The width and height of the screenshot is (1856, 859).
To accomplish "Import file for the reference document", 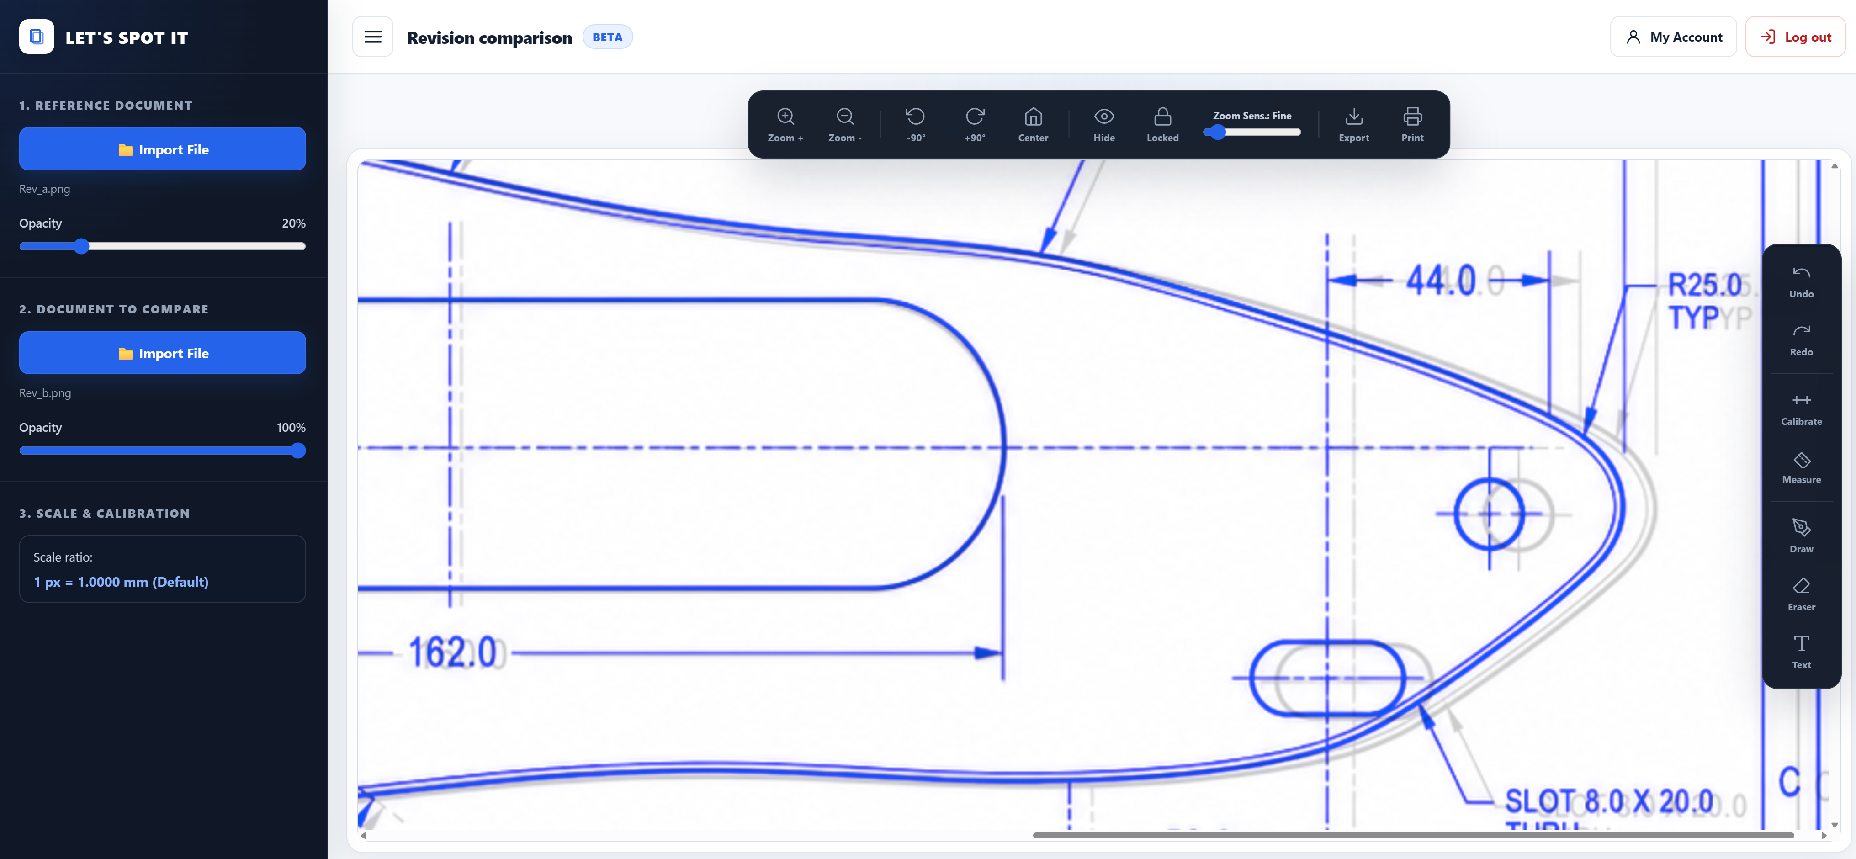I will (x=162, y=149).
